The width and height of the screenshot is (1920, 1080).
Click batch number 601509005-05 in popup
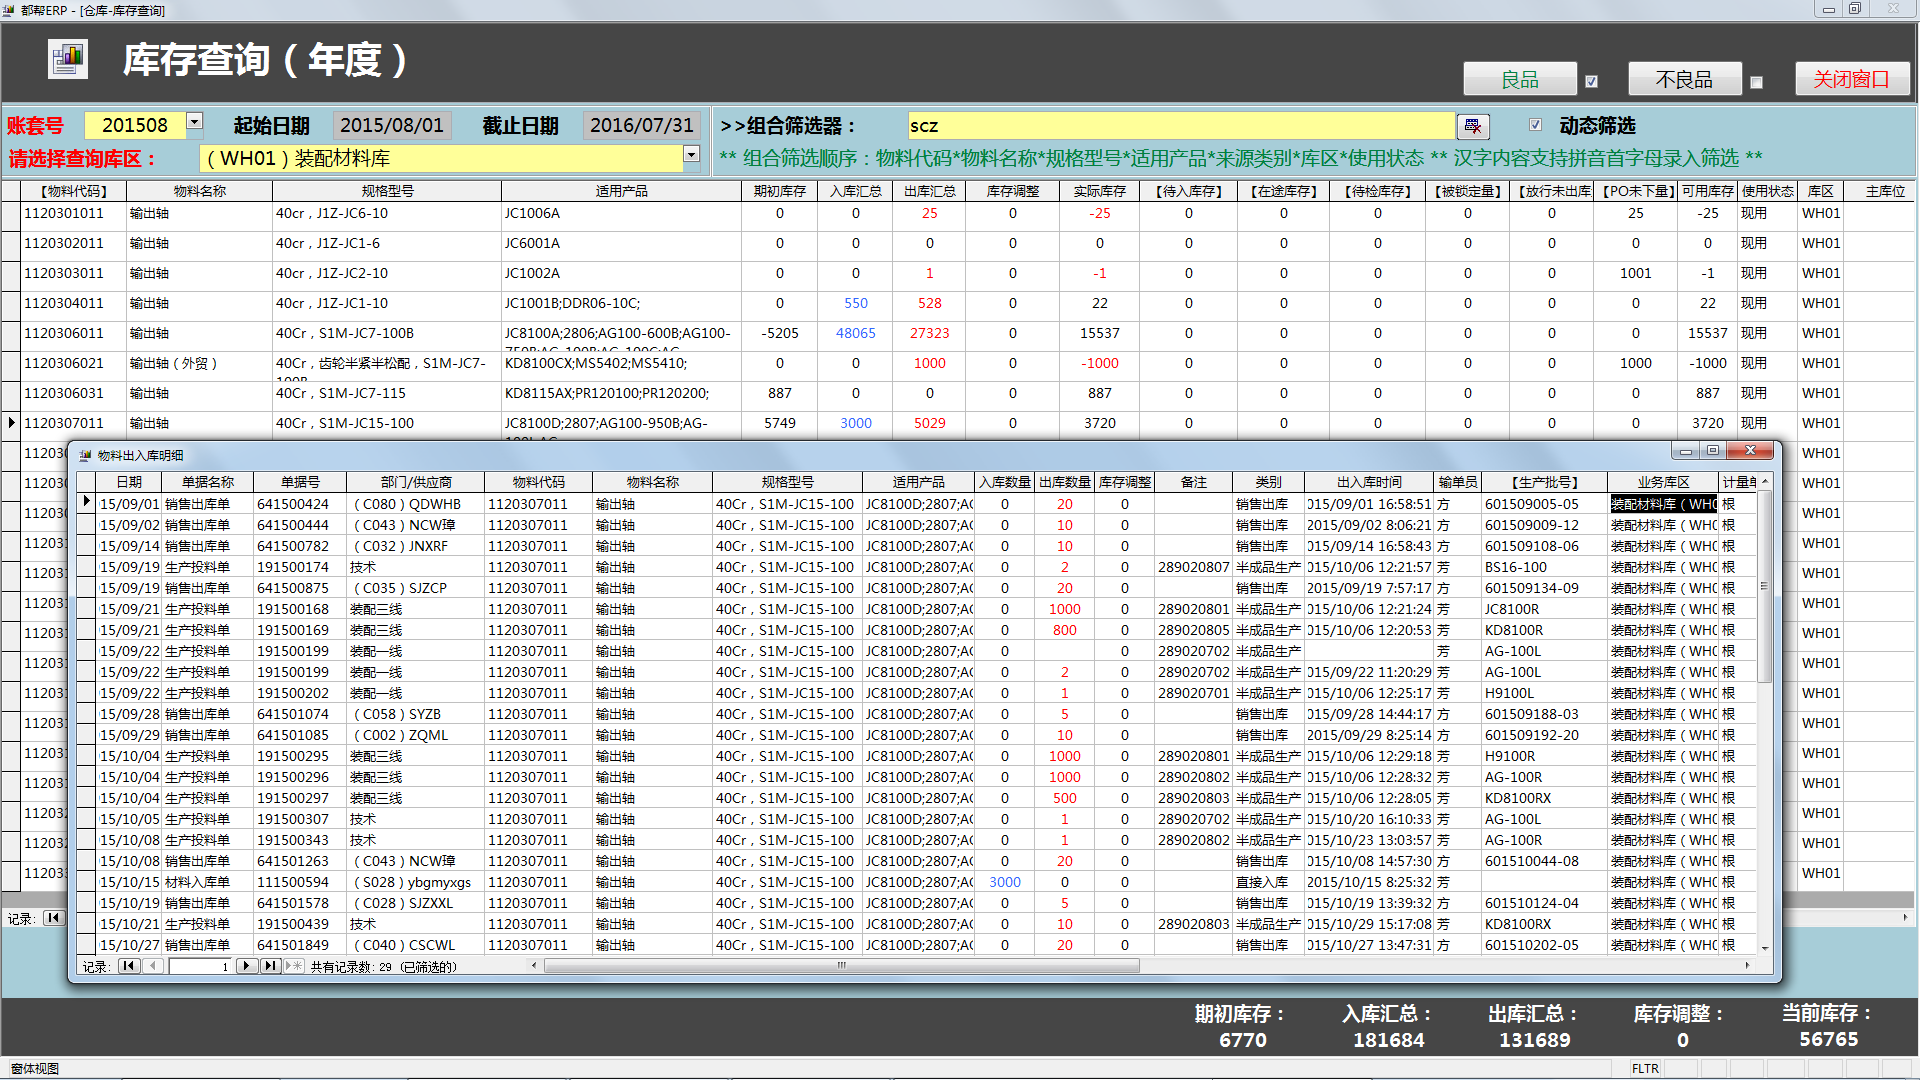pyautogui.click(x=1532, y=504)
